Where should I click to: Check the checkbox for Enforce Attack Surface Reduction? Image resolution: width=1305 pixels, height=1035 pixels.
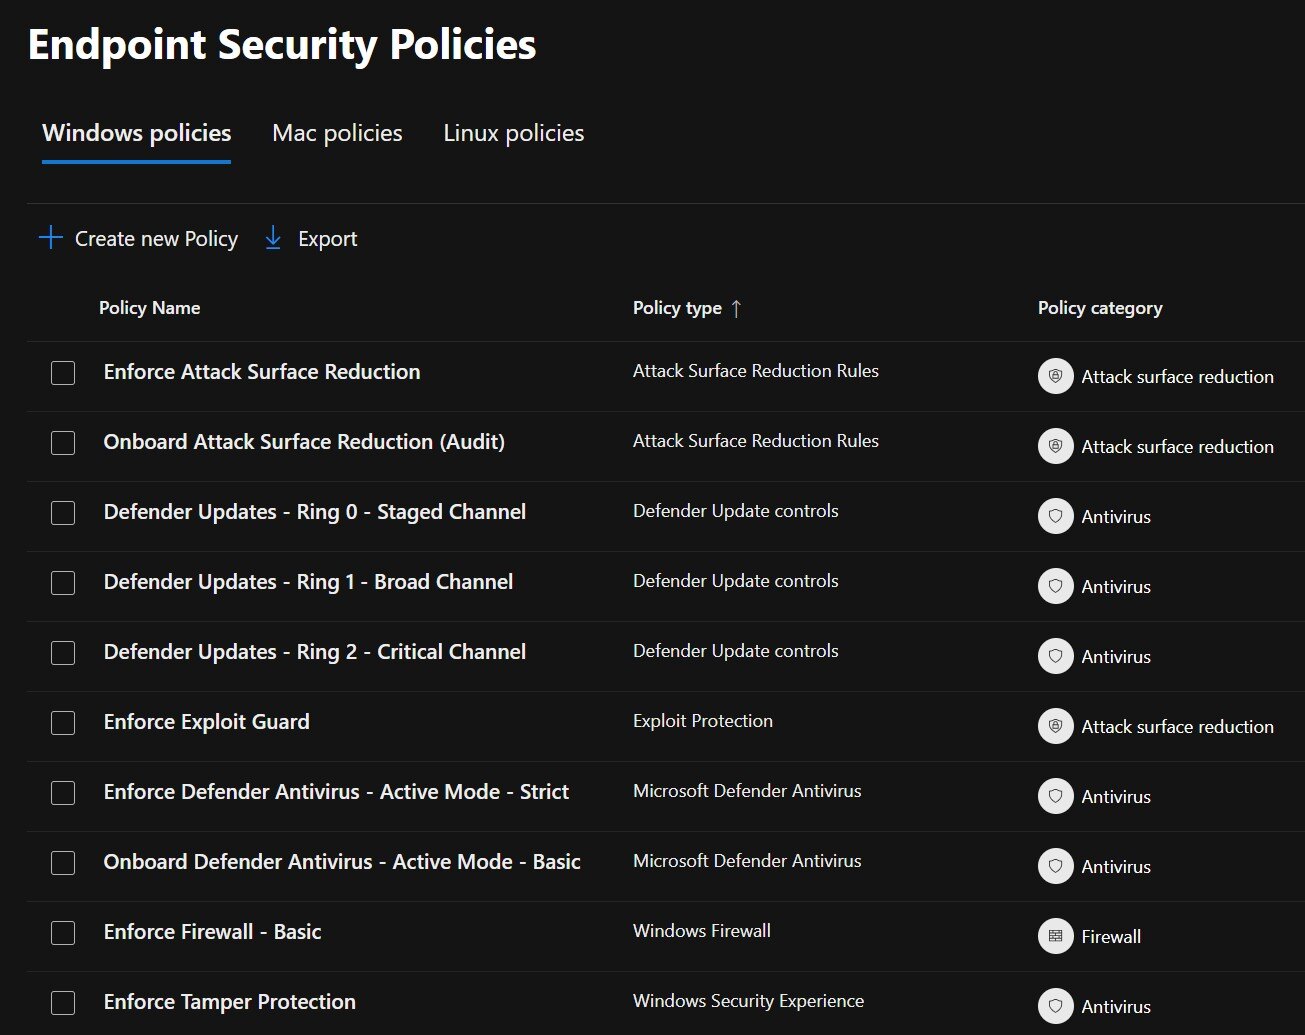click(62, 372)
